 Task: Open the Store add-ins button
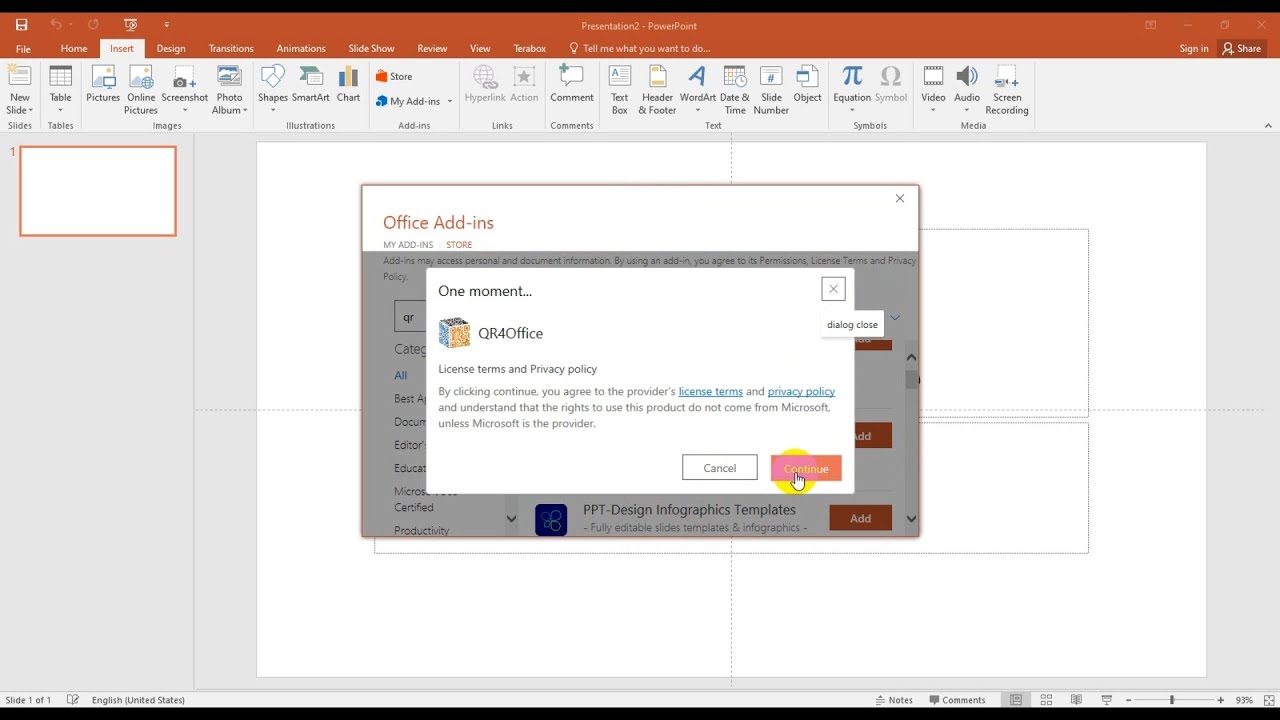tap(394, 76)
